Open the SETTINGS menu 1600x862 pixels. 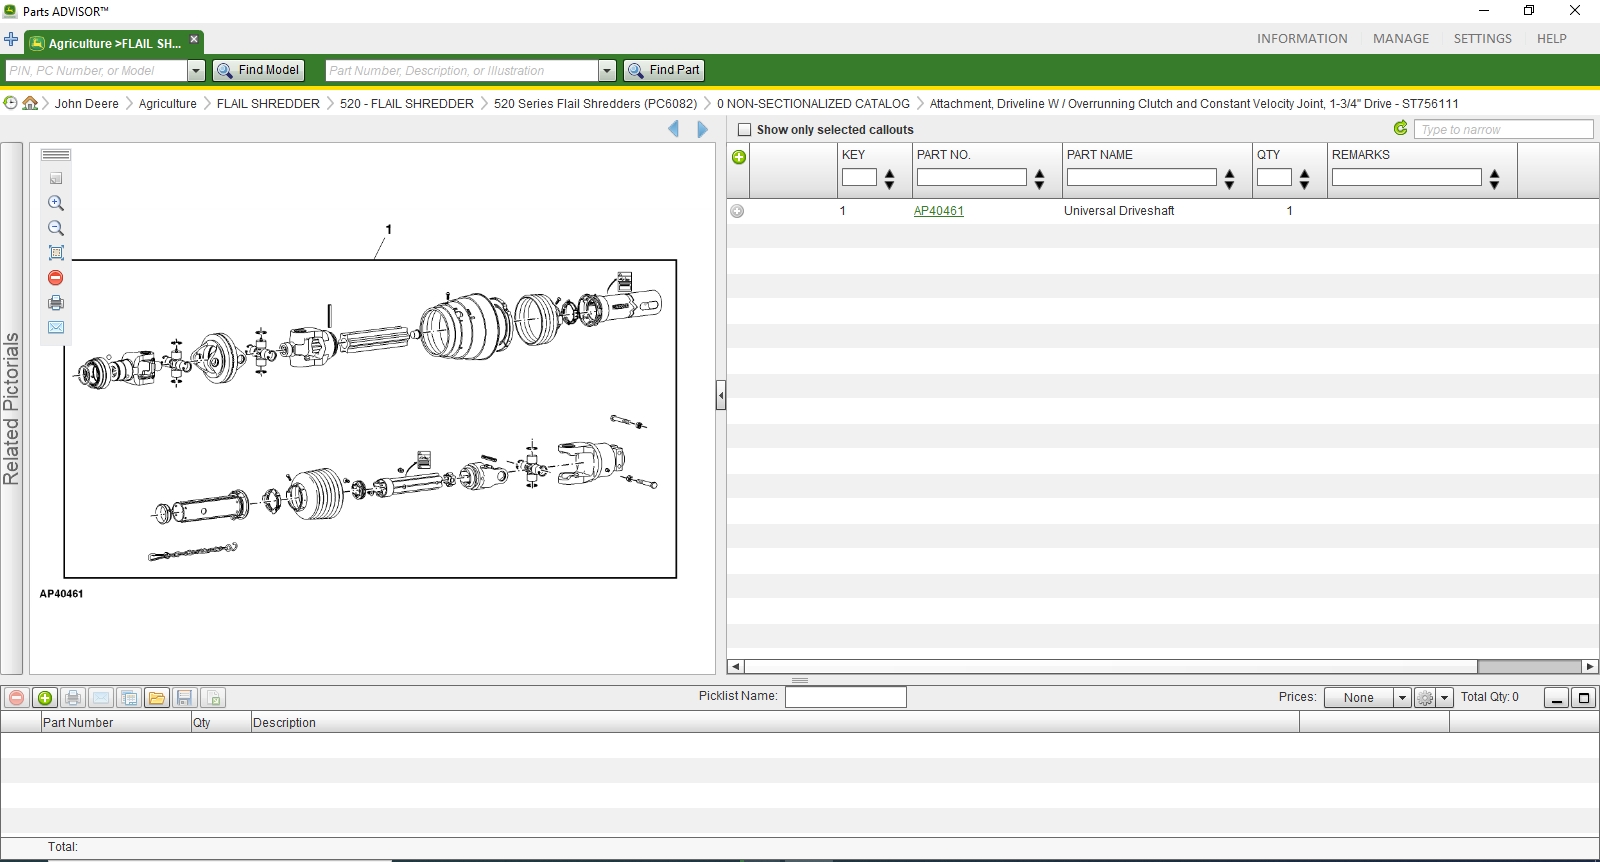(x=1482, y=39)
